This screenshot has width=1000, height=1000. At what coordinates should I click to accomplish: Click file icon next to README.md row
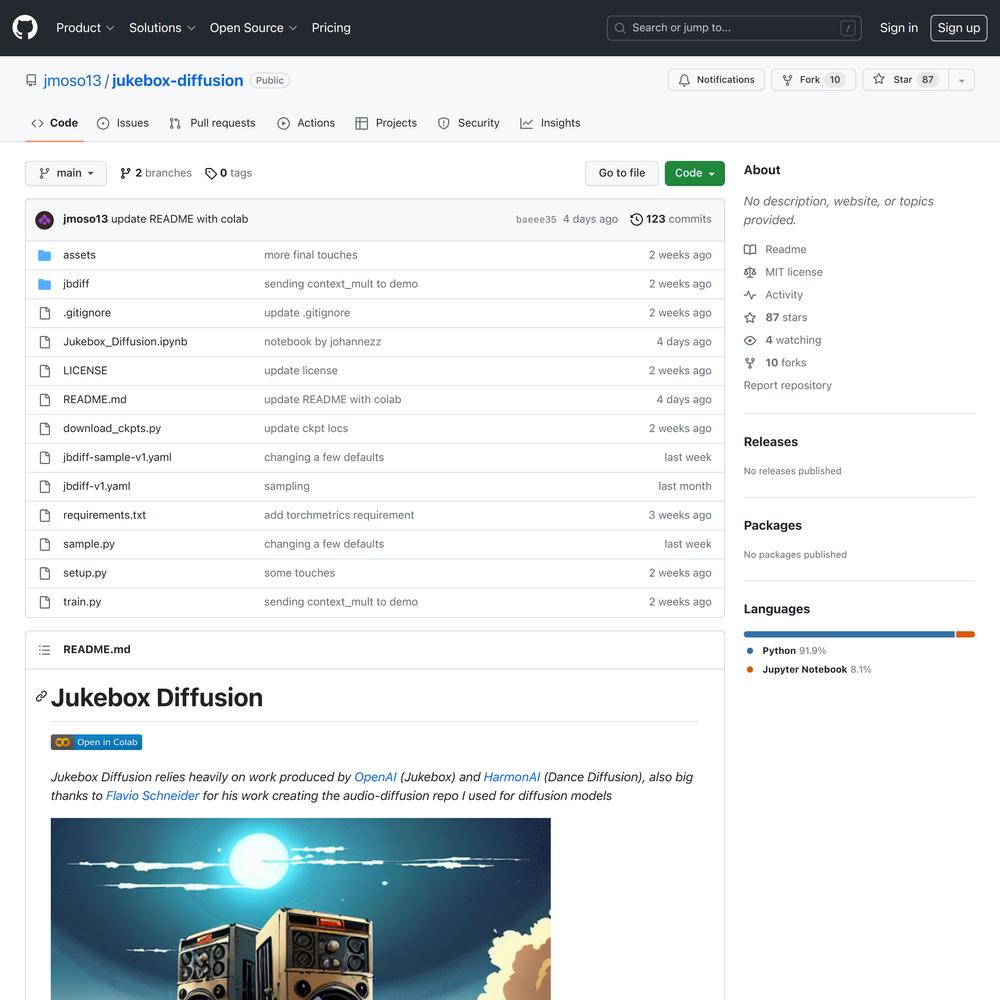click(45, 400)
